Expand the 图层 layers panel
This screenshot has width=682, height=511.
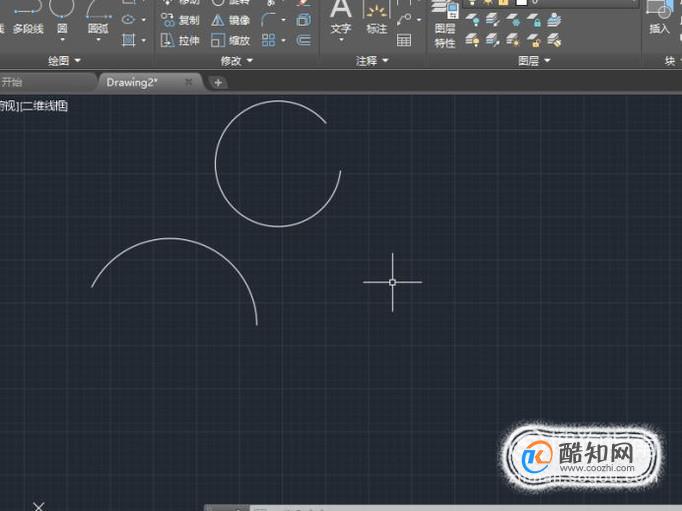pos(534,60)
